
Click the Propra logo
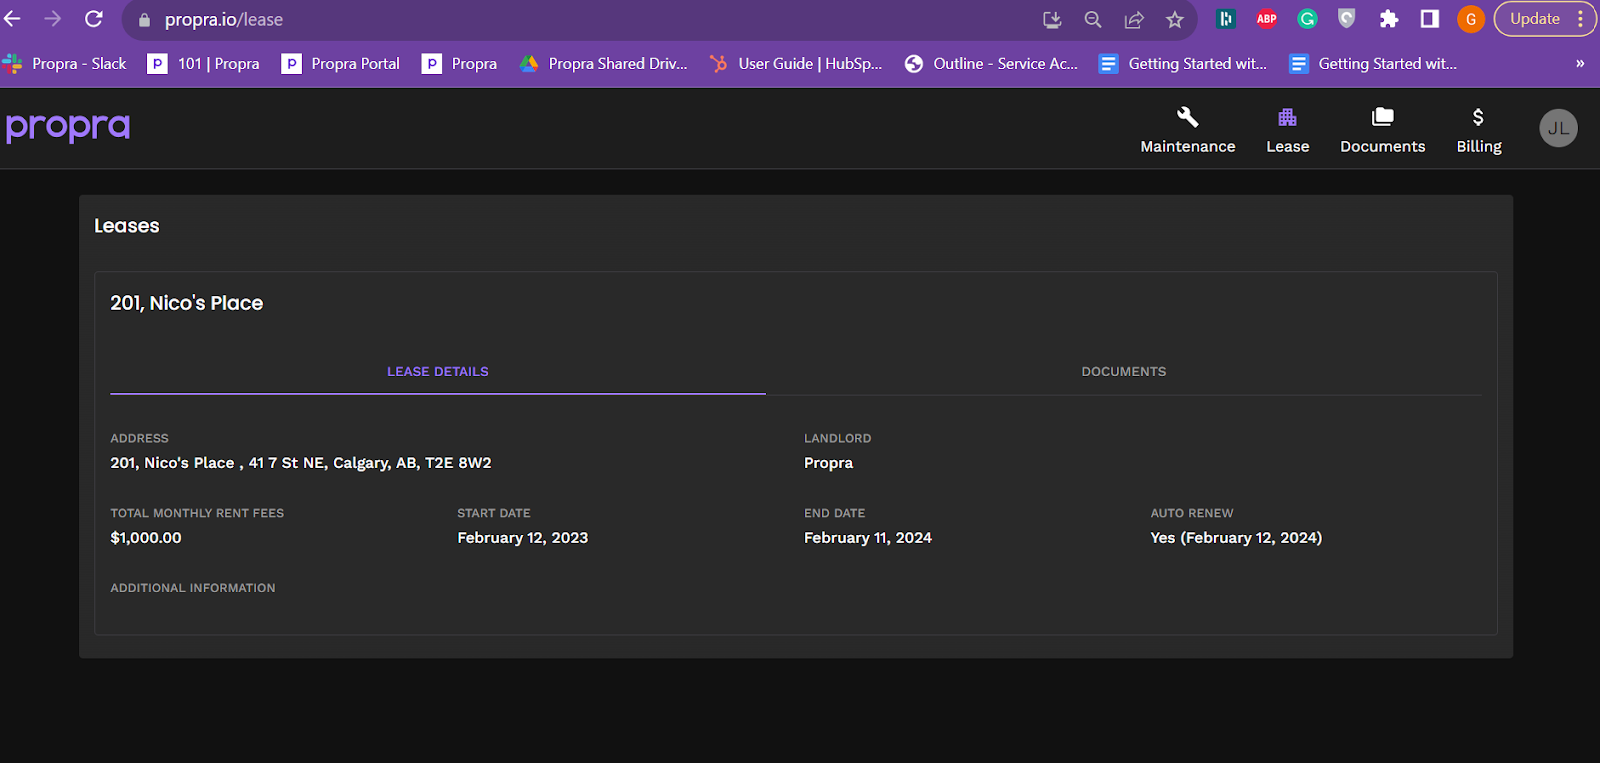[68, 127]
